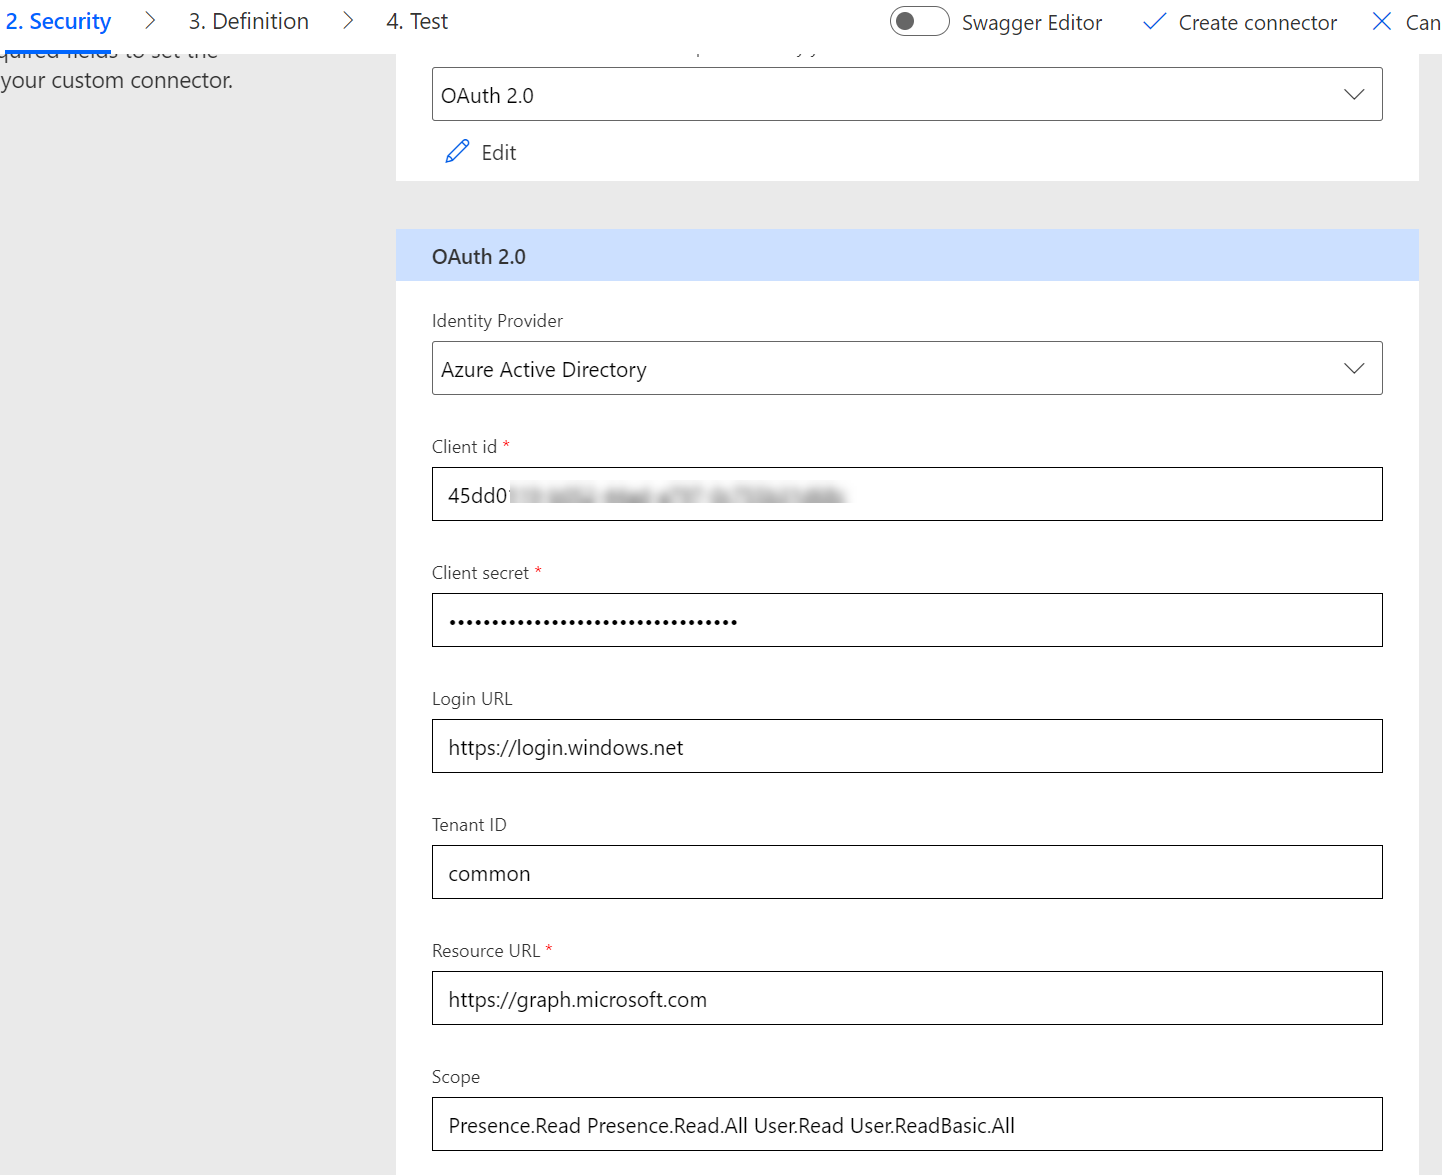Click the Login URL field

click(907, 746)
